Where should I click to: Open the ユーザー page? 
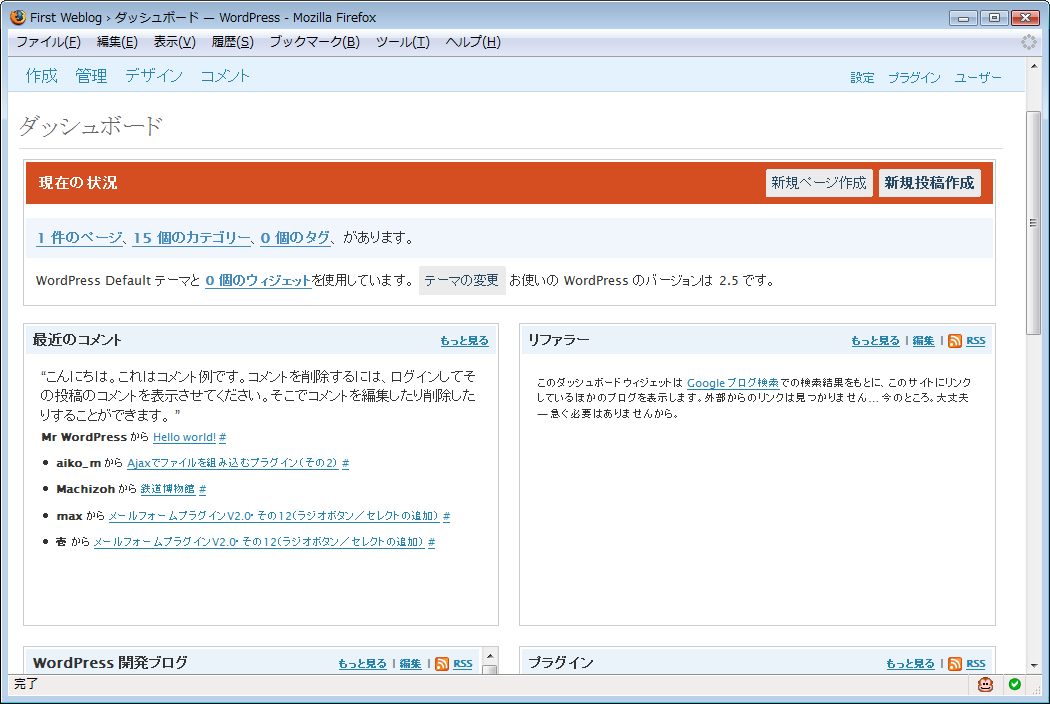click(x=978, y=78)
